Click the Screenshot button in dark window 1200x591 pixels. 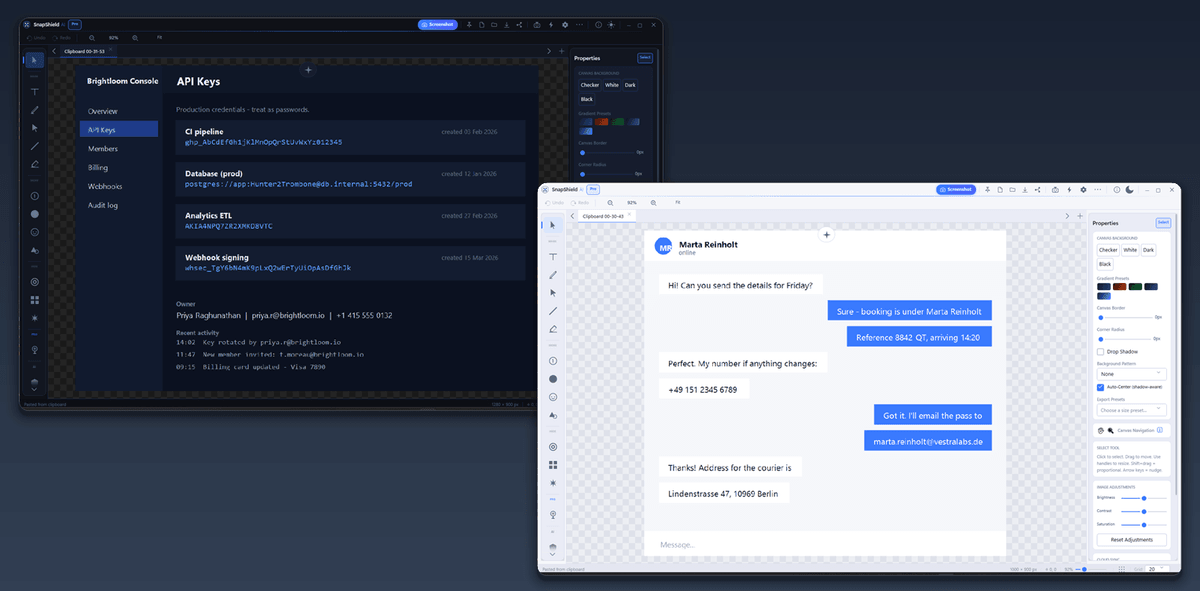click(x=438, y=24)
